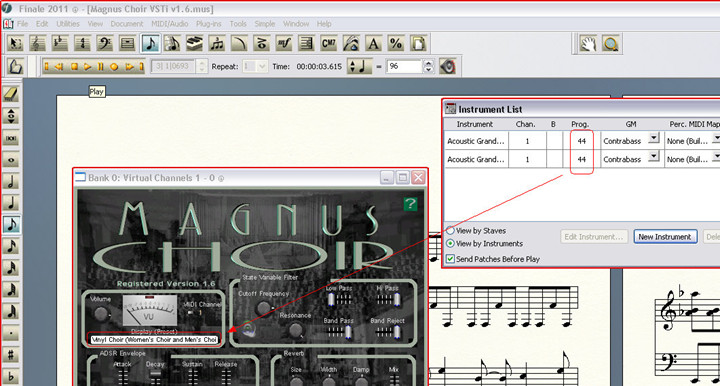Select the View by Staves radio button
This screenshot has width=720, height=386.
pyautogui.click(x=450, y=230)
